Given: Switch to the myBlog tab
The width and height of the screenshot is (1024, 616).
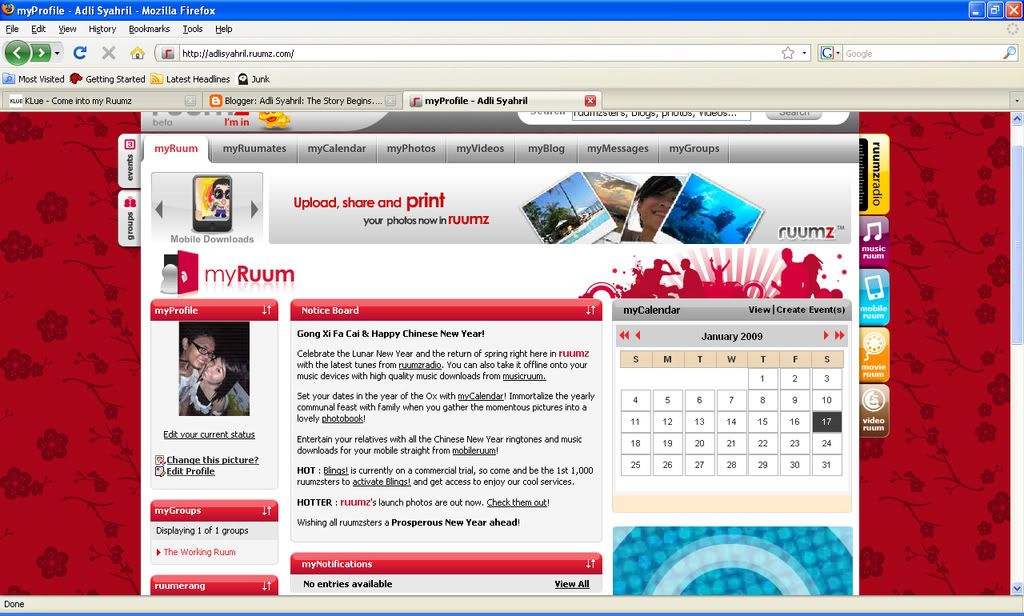Looking at the screenshot, I should (x=546, y=148).
